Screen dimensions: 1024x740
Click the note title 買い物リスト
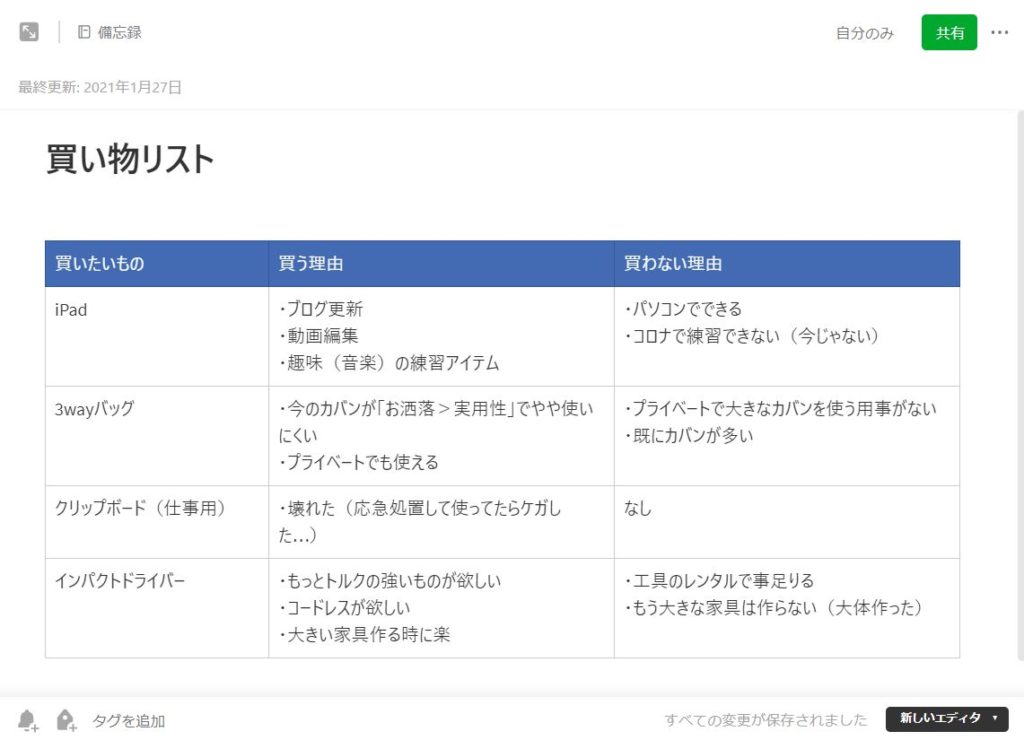pos(130,159)
